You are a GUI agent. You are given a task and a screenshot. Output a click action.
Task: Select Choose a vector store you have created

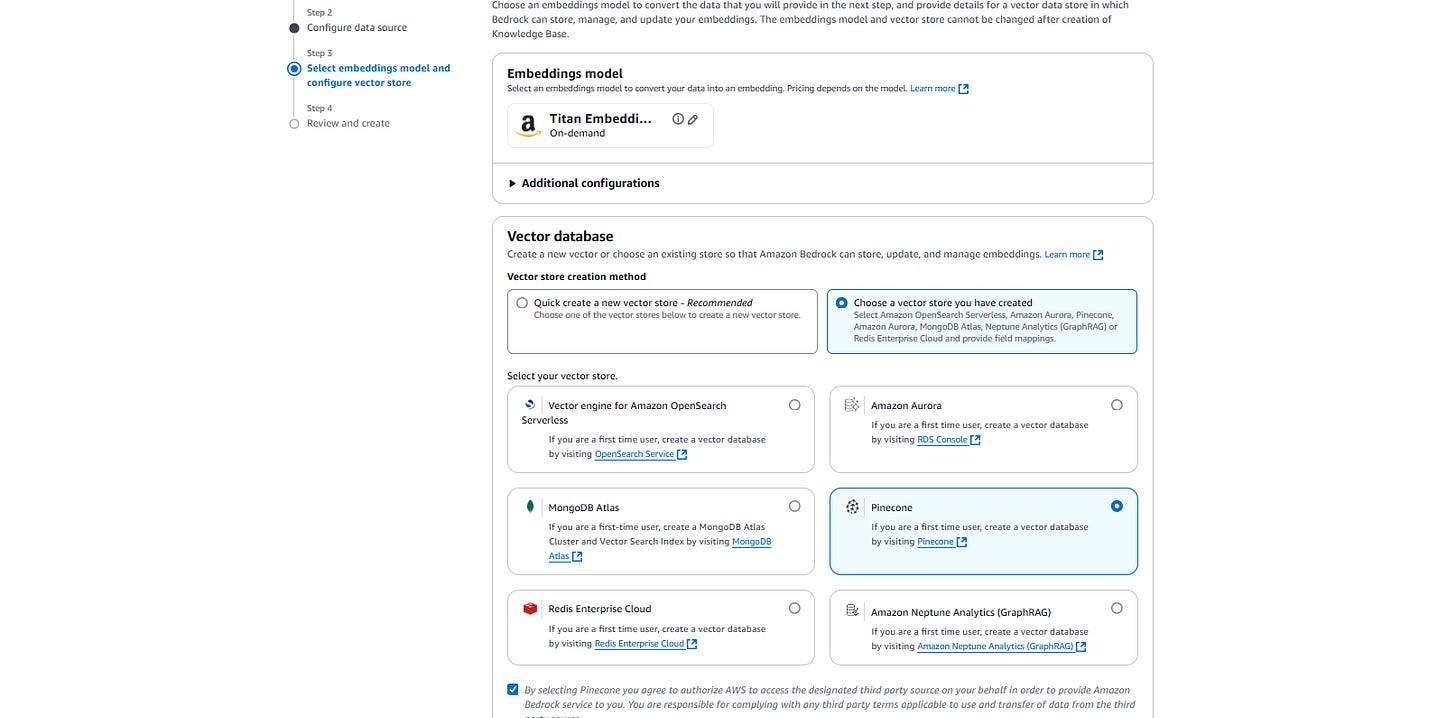click(841, 303)
